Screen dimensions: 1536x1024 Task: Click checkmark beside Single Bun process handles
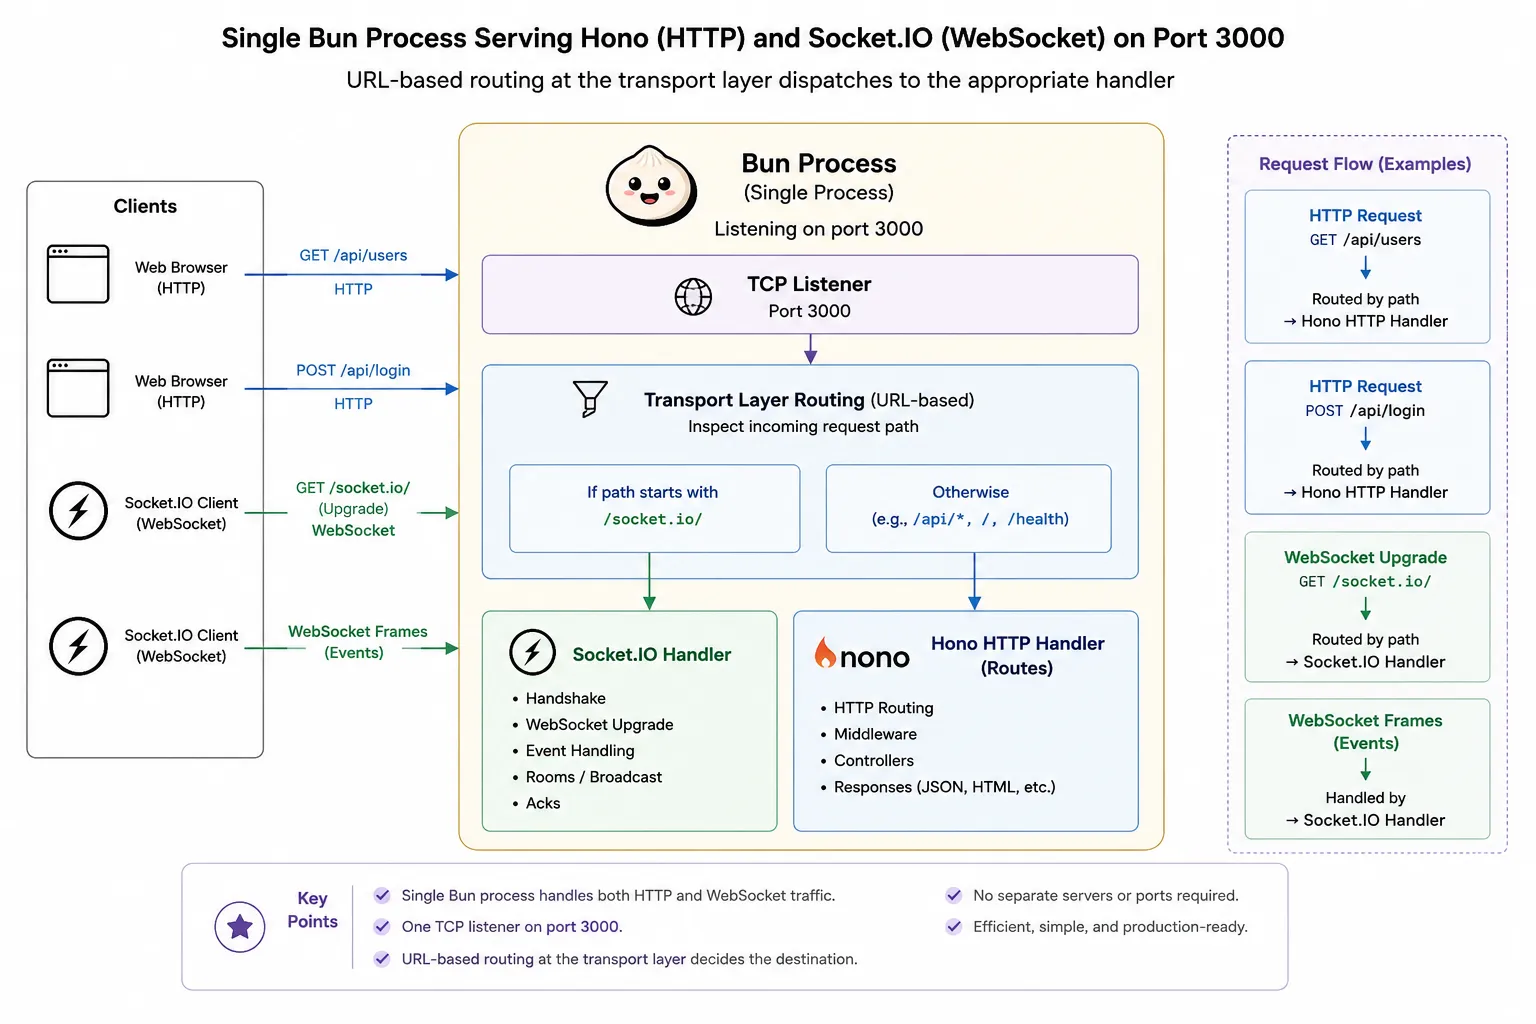click(382, 895)
